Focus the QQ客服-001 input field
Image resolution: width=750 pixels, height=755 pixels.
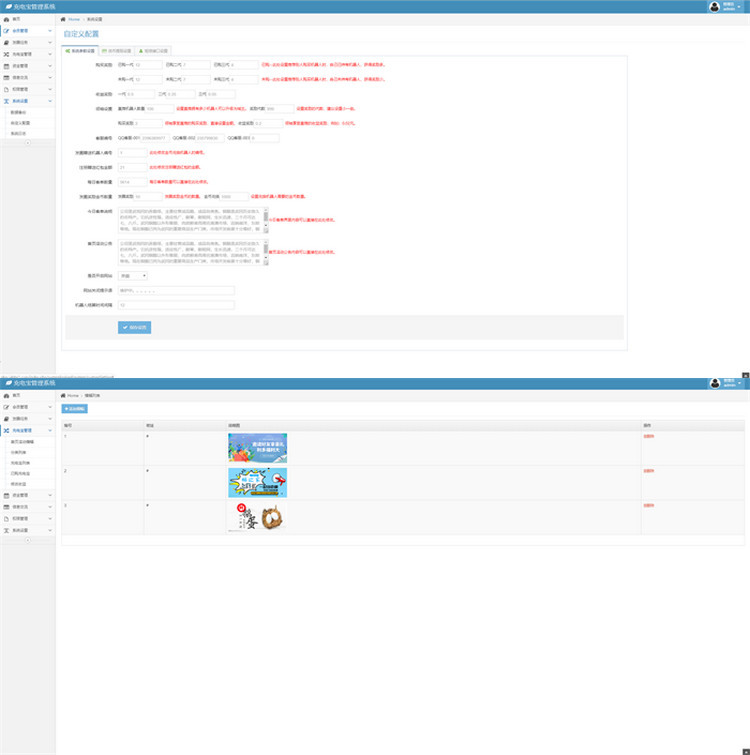coord(155,138)
